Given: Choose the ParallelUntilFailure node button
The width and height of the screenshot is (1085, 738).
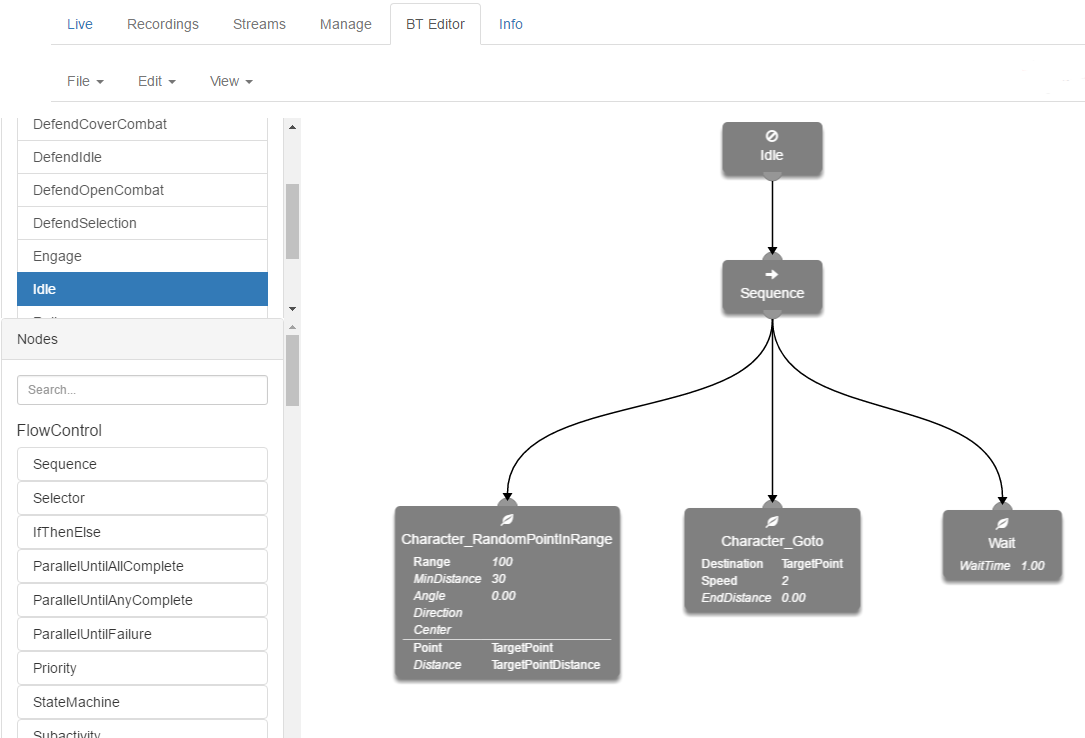Looking at the screenshot, I should point(142,634).
